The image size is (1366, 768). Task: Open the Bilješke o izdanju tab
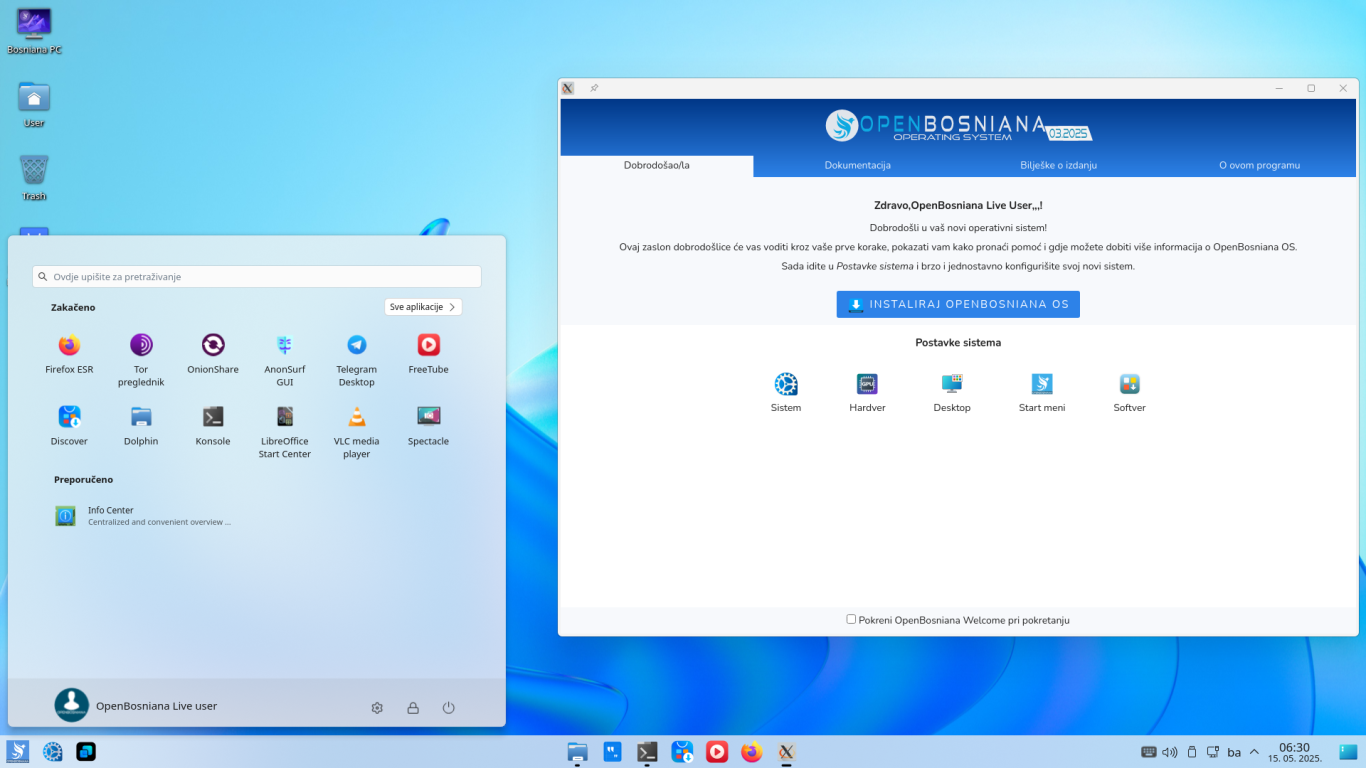tap(1059, 165)
